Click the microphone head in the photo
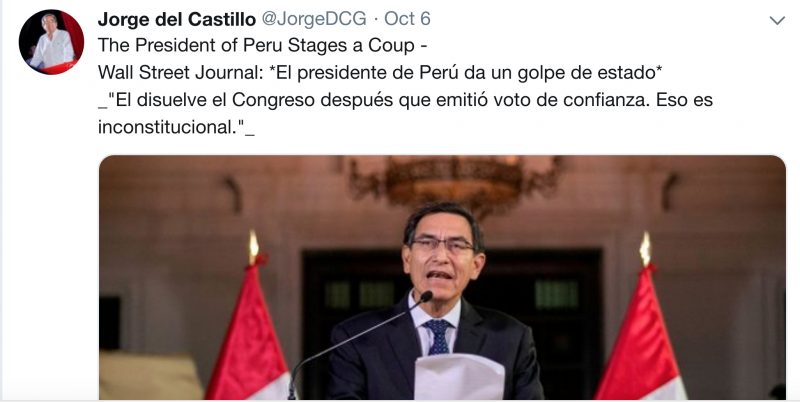 [426, 296]
